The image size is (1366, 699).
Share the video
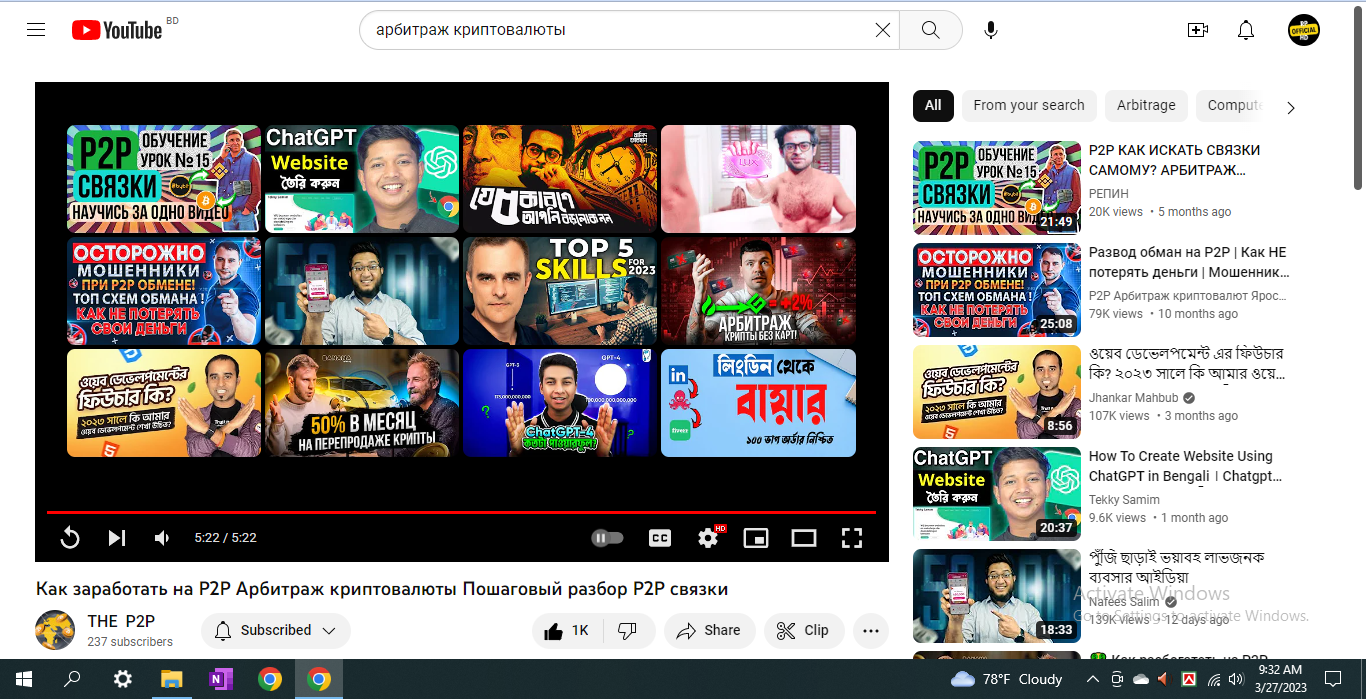(709, 630)
